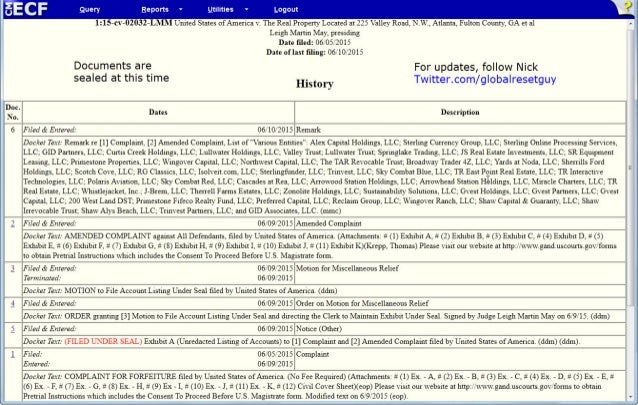Click "ORDER granting [3] Motion" docket text

pos(112,316)
